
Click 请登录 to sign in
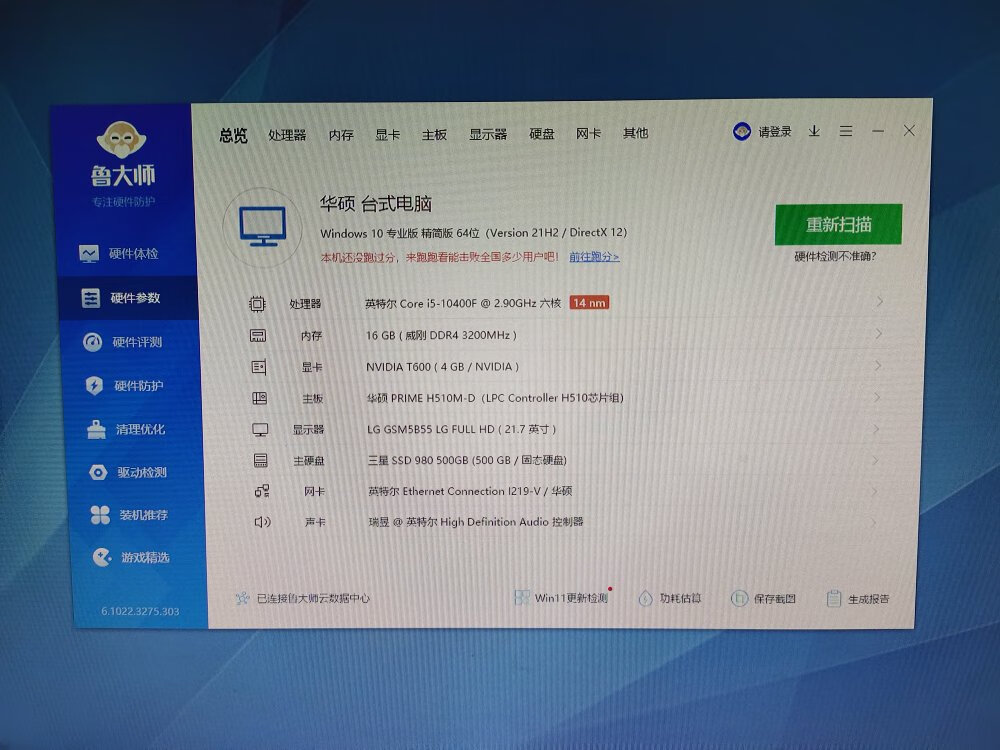pyautogui.click(x=775, y=131)
